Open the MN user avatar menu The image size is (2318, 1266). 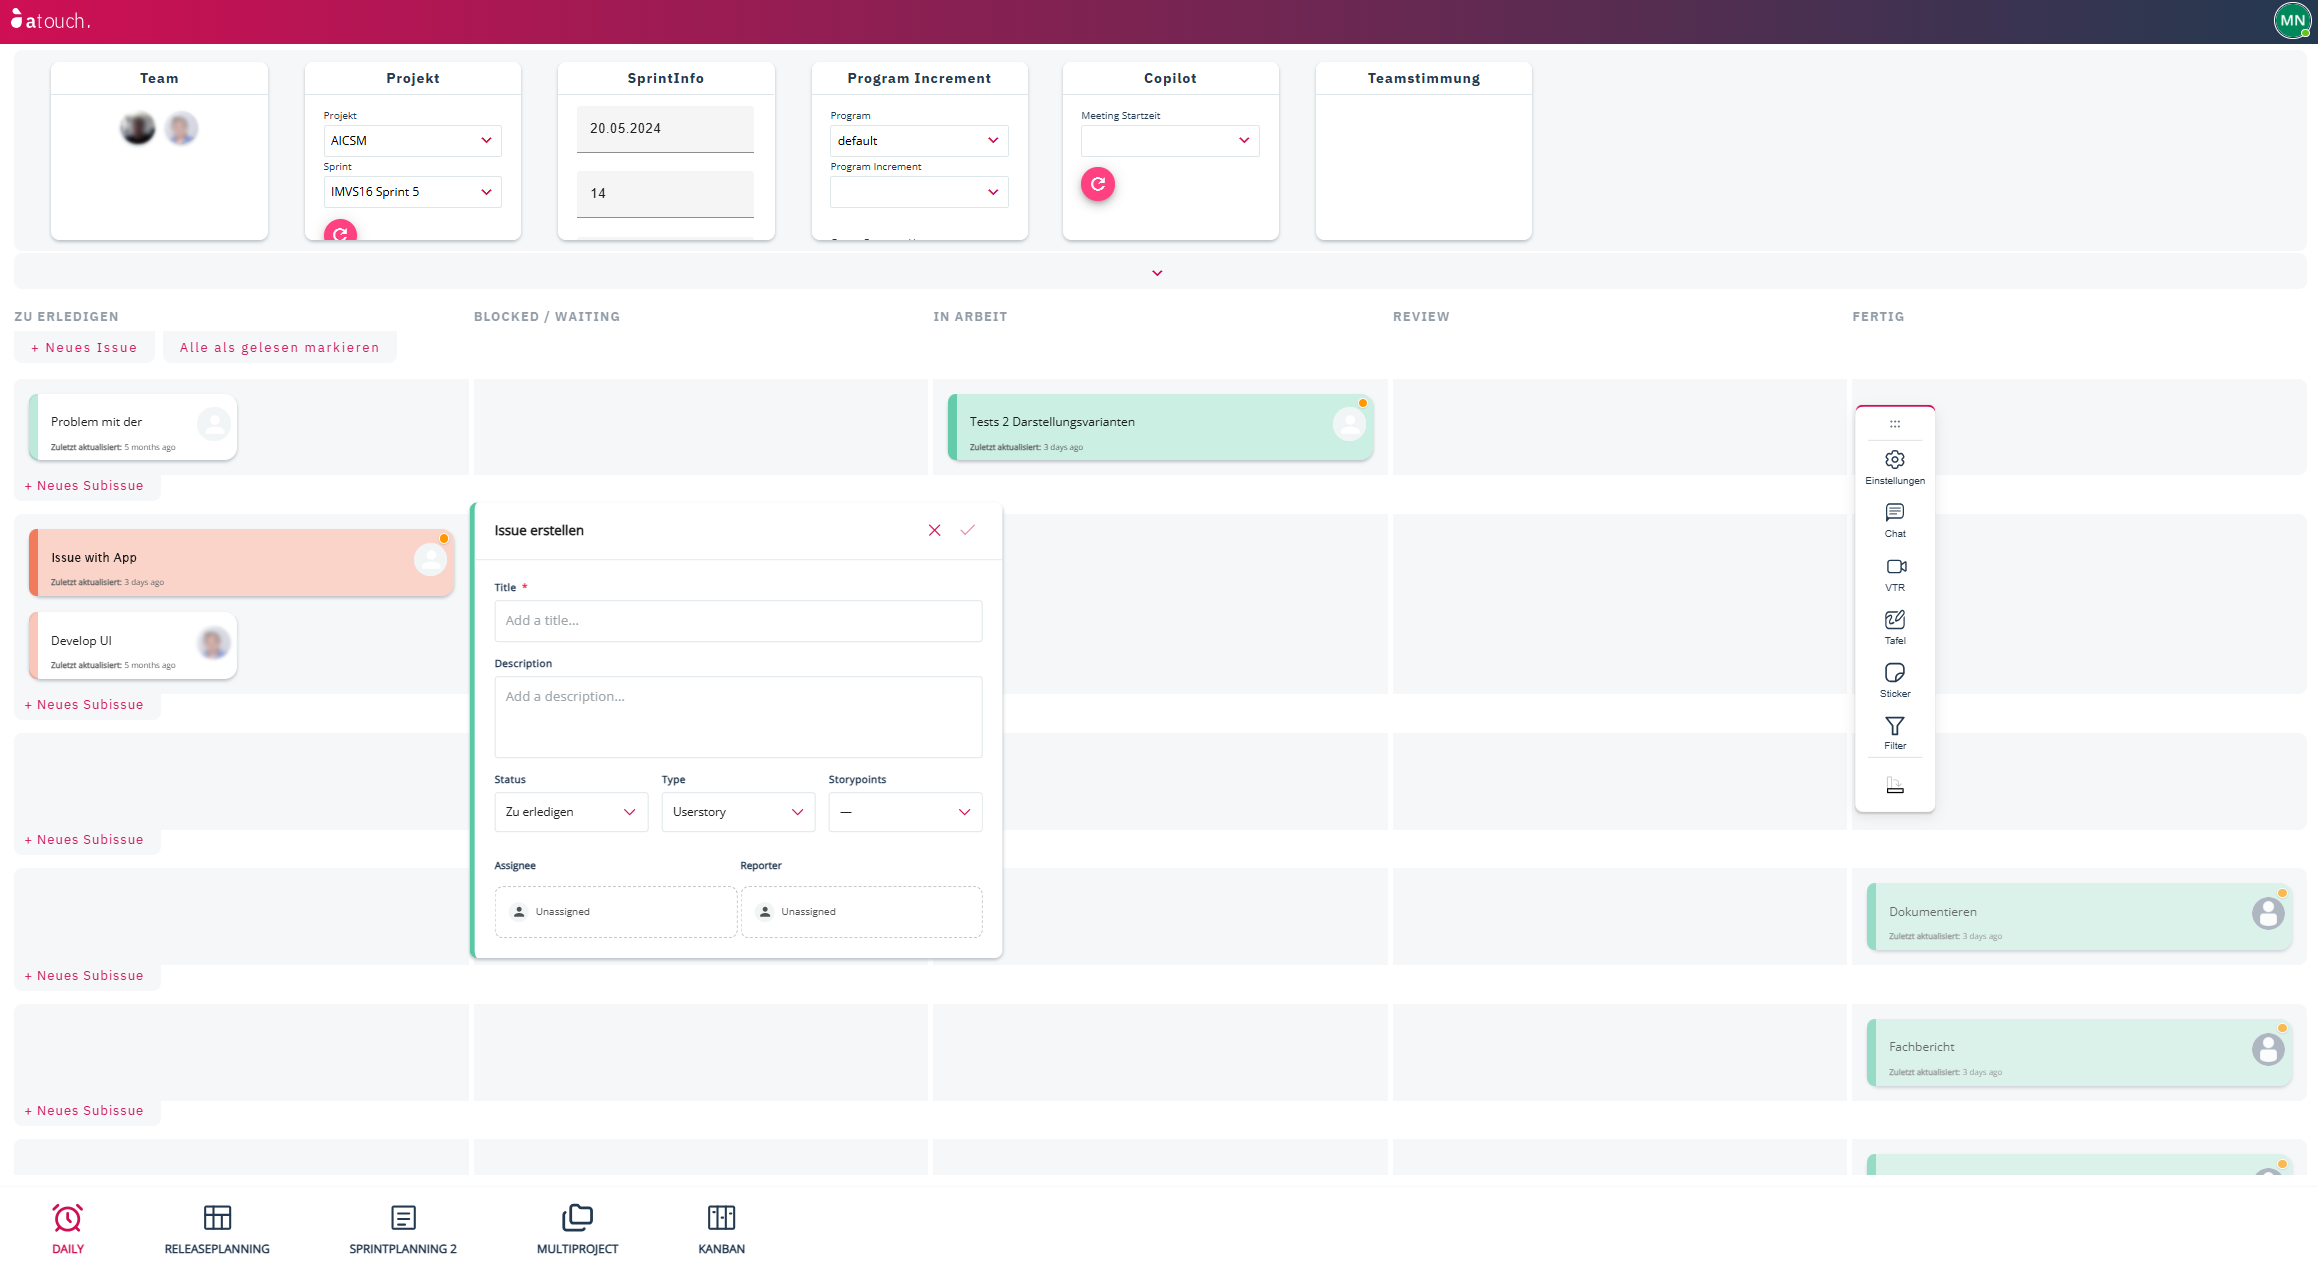(2292, 20)
